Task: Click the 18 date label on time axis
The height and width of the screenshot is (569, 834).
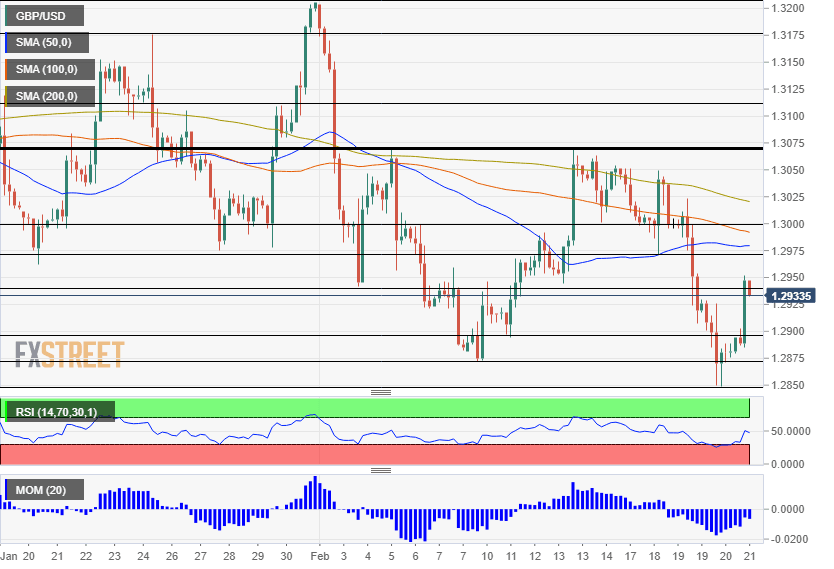Action: pyautogui.click(x=654, y=556)
